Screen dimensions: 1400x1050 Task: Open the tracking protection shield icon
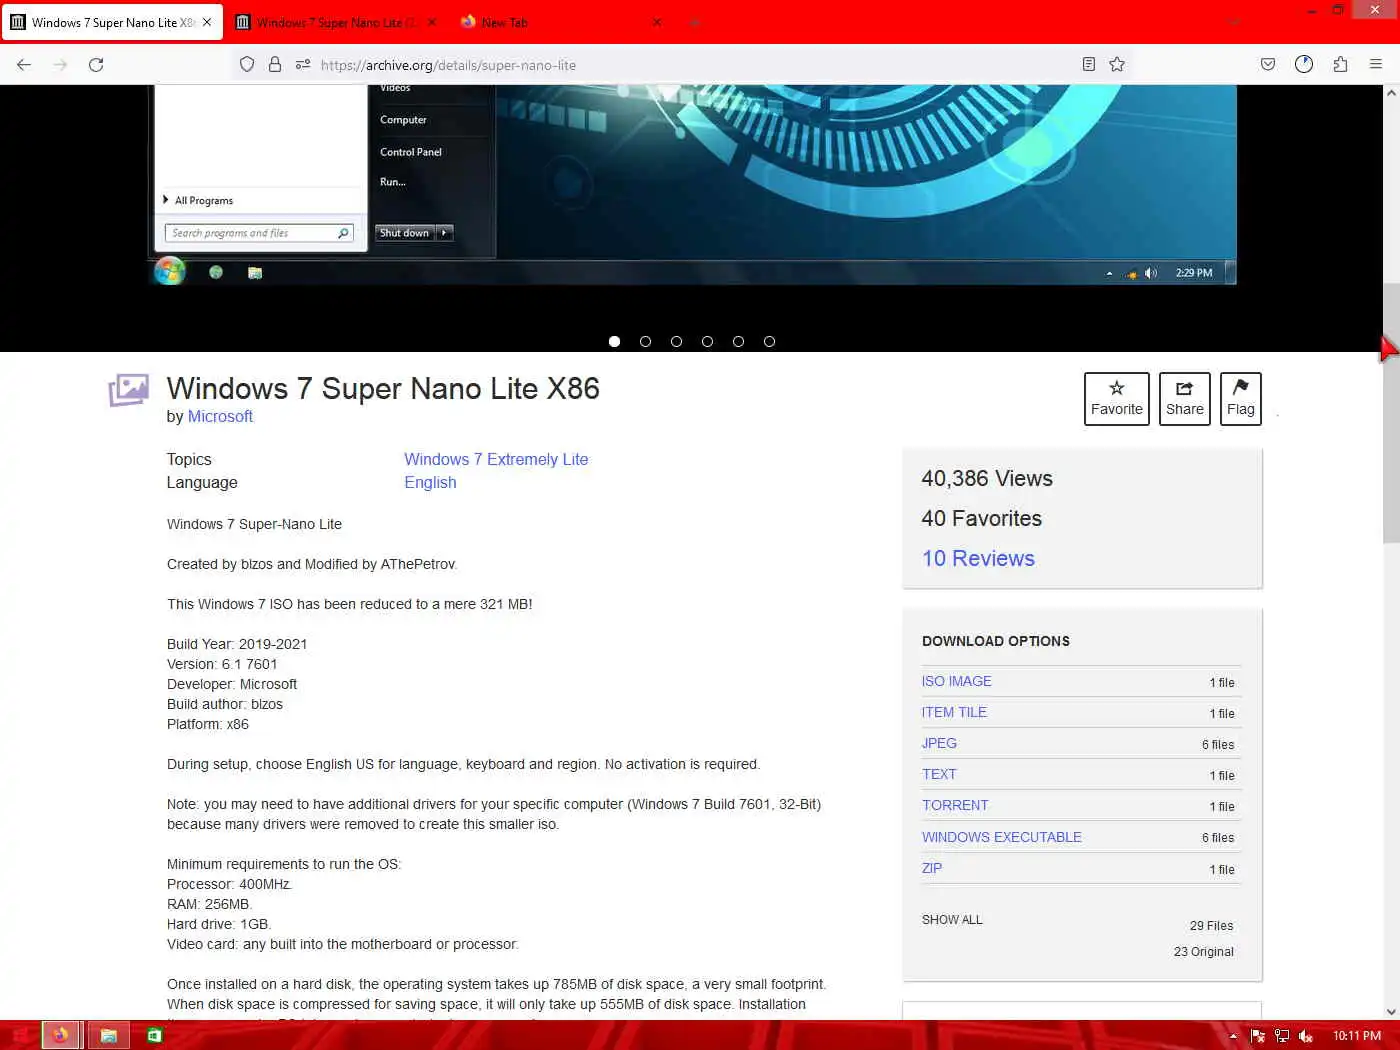tap(247, 65)
